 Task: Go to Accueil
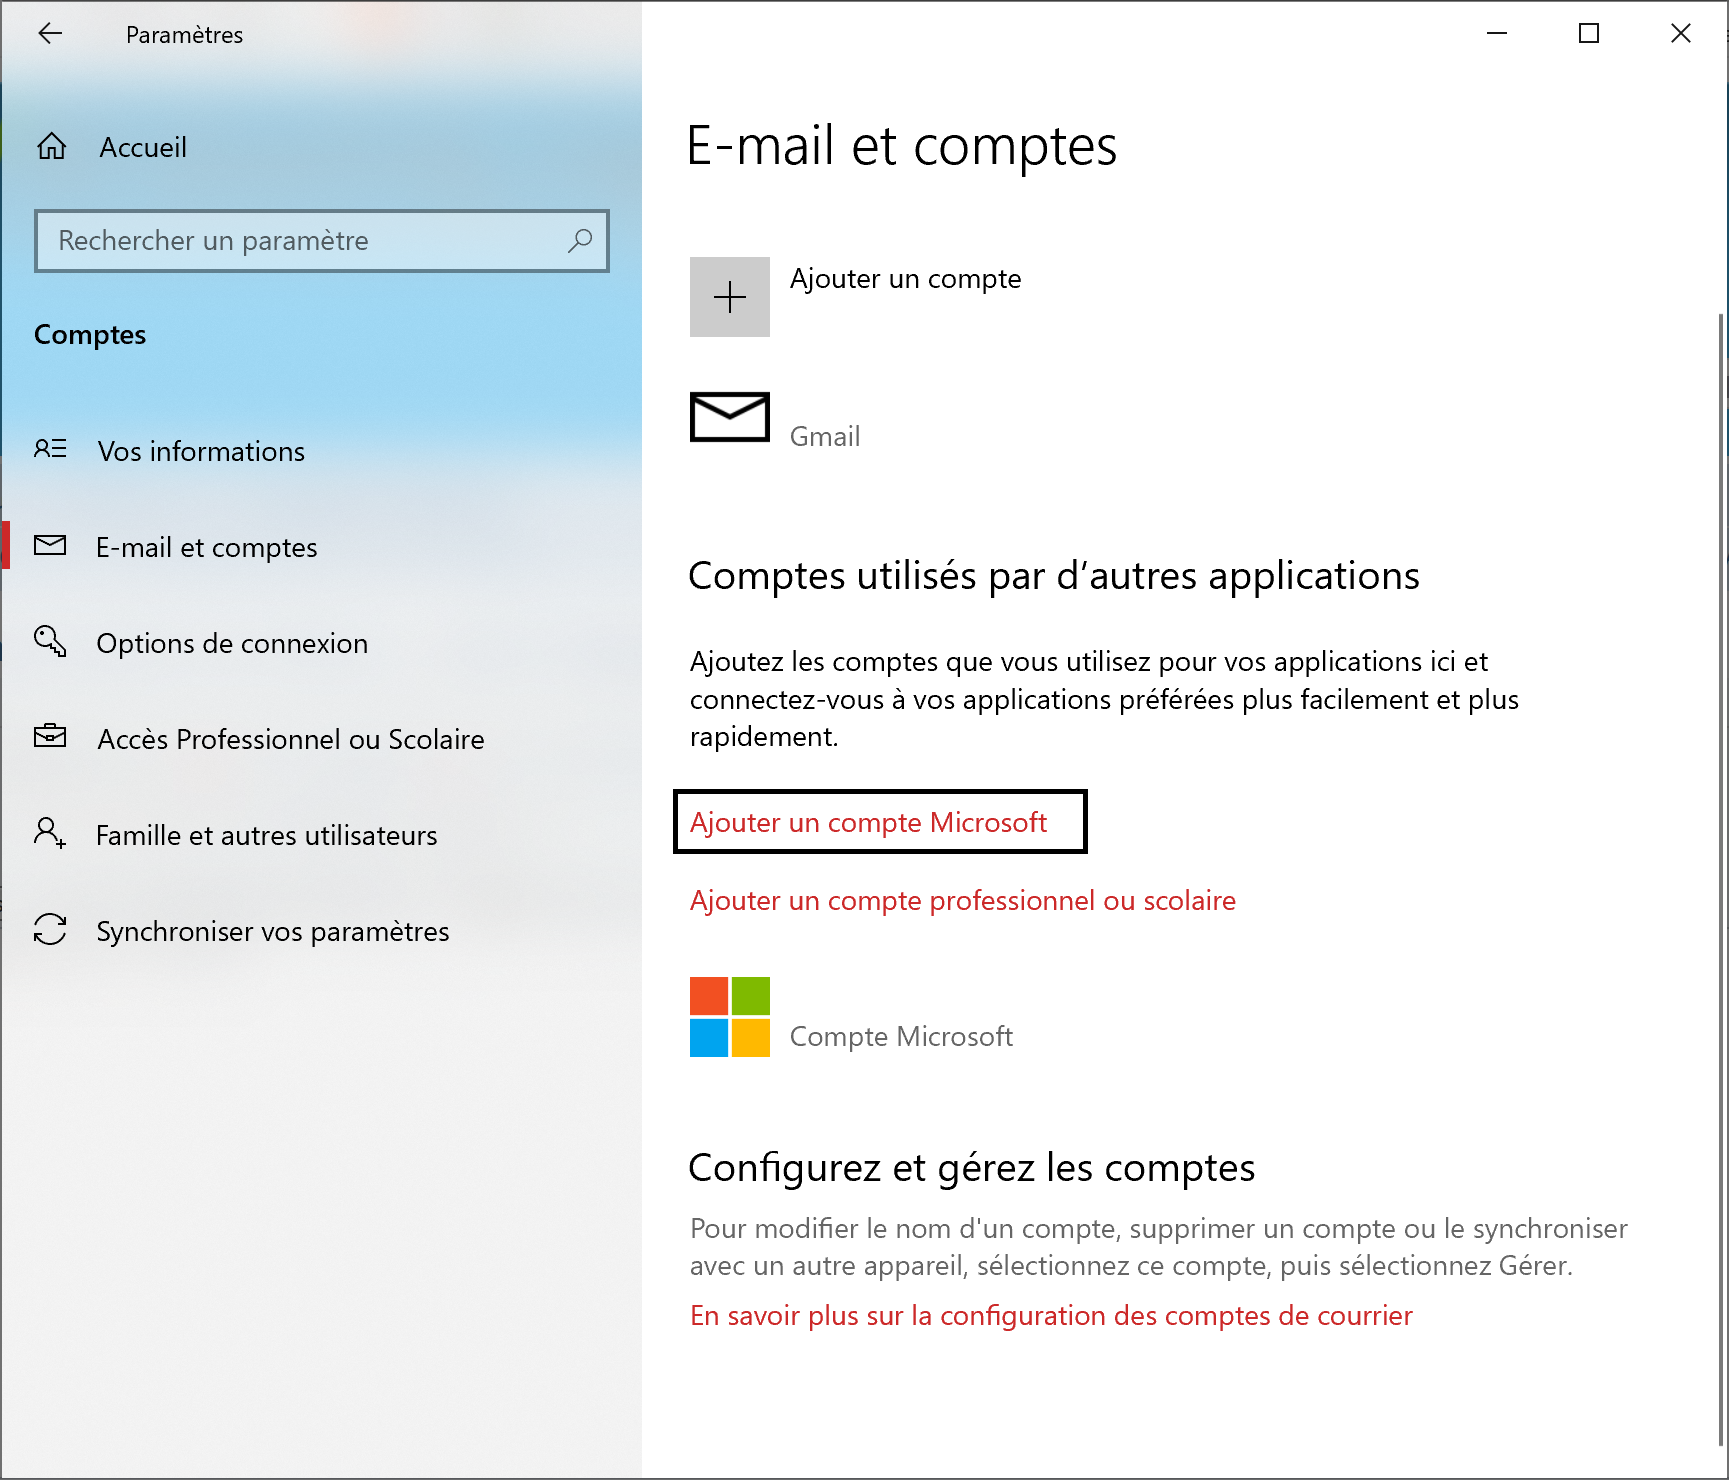pyautogui.click(x=143, y=147)
